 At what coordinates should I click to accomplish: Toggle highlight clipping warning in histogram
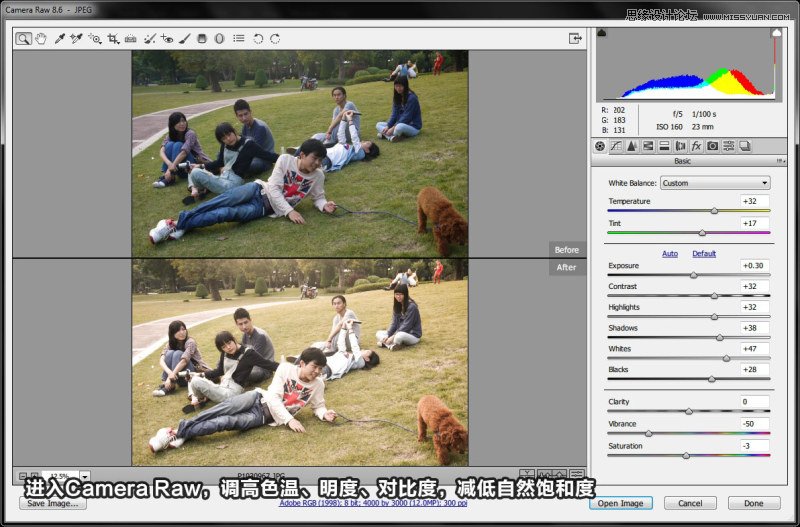775,33
